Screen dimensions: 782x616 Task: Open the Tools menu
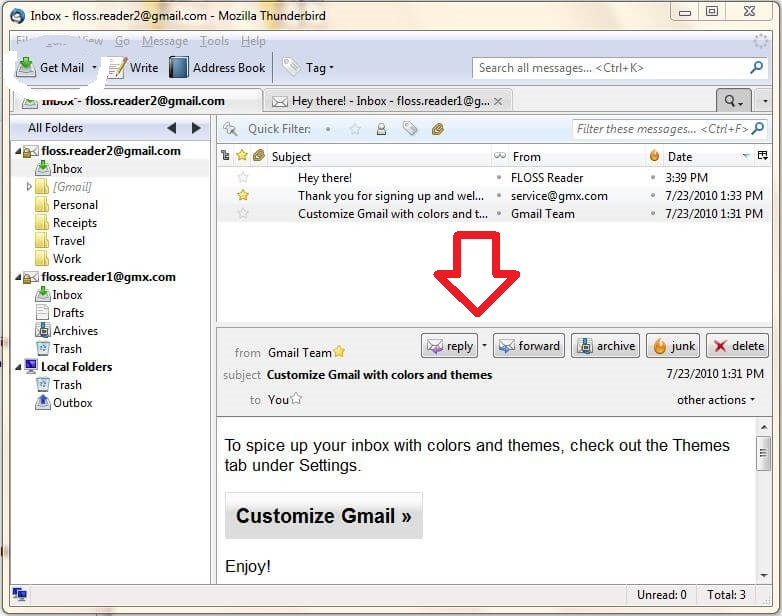pos(214,41)
